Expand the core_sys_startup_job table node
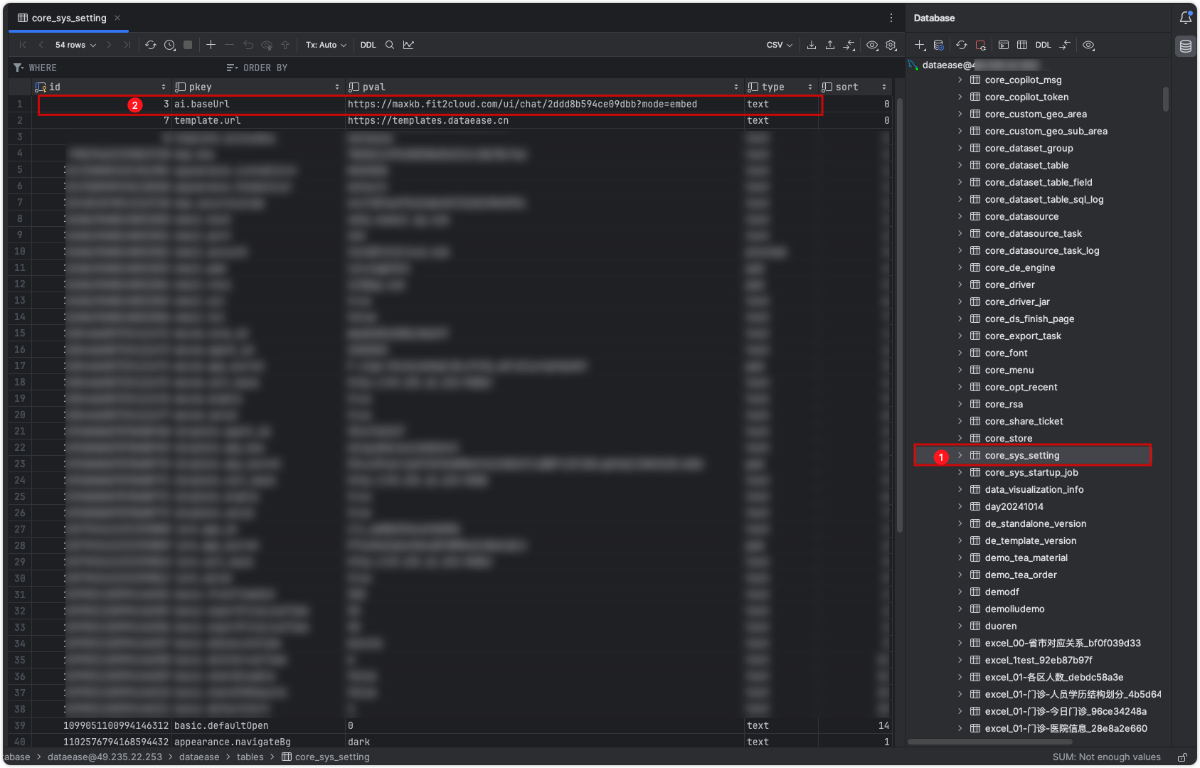 coord(960,472)
